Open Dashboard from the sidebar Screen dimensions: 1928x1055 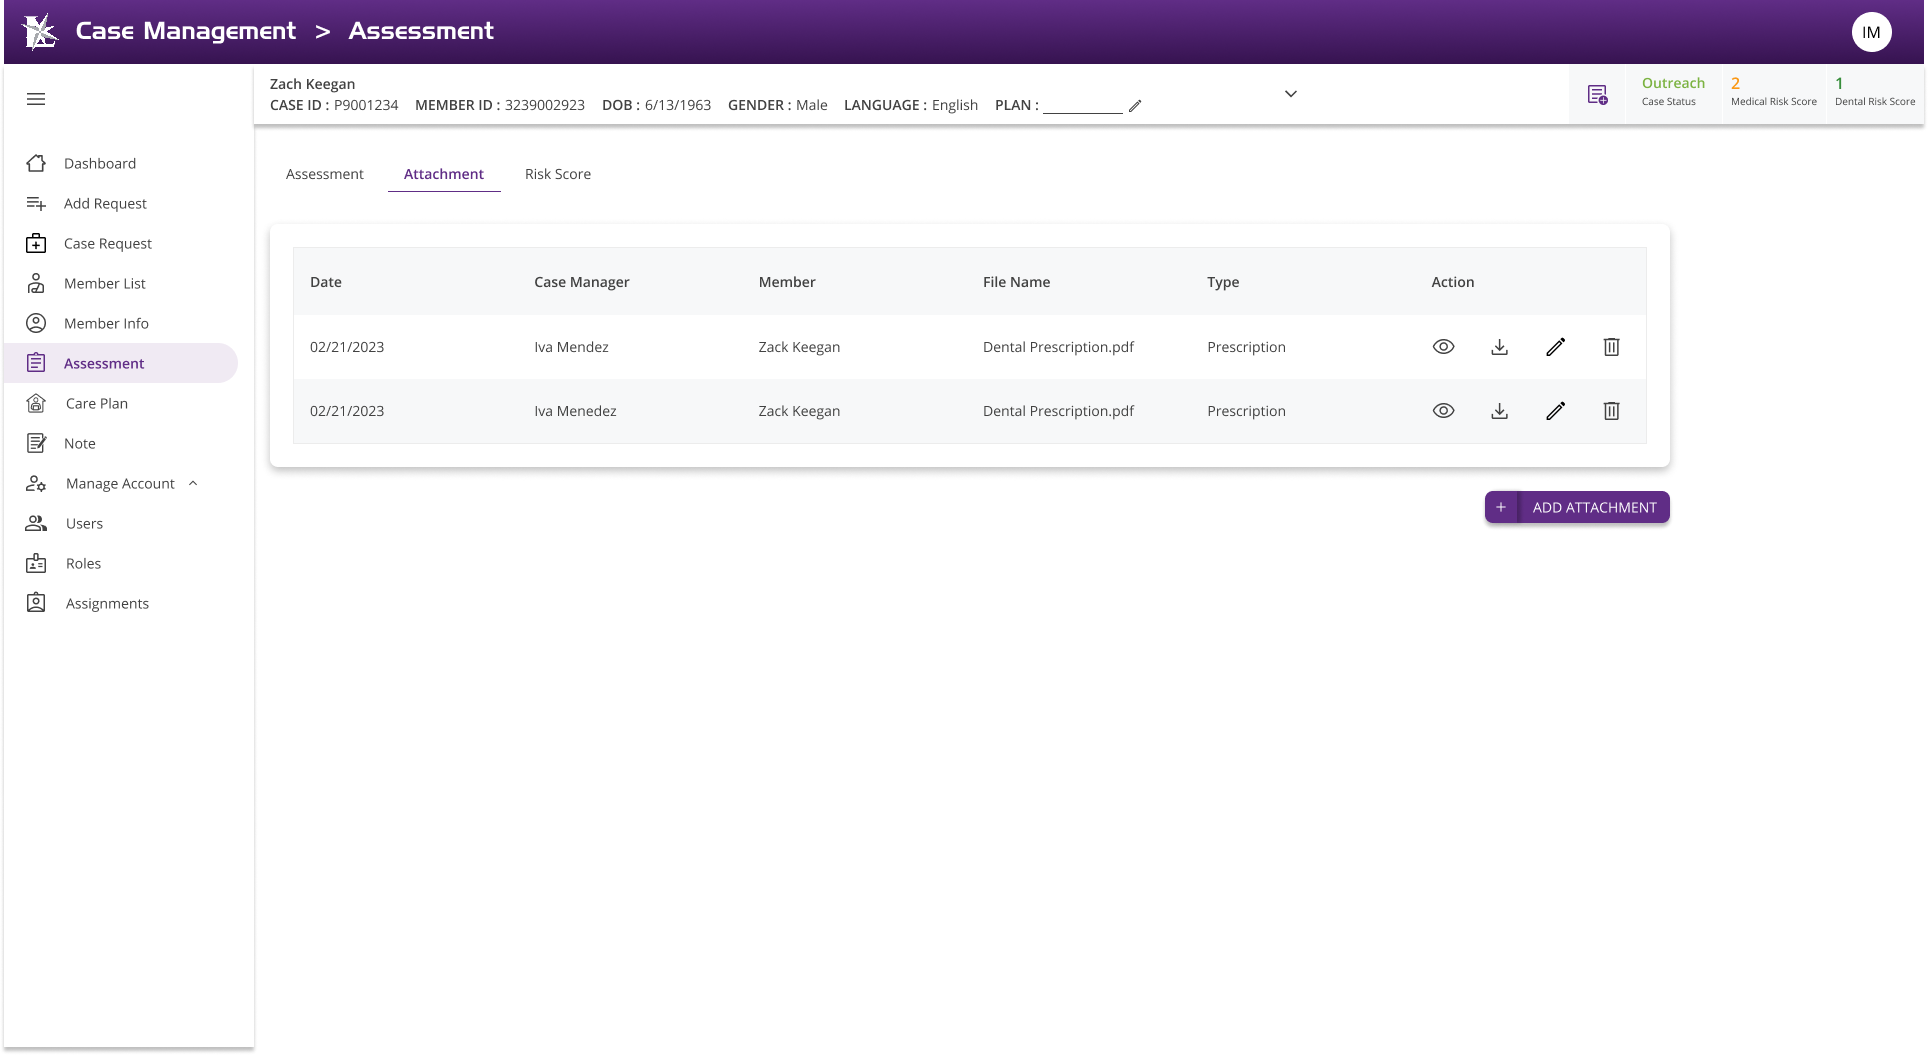point(100,163)
